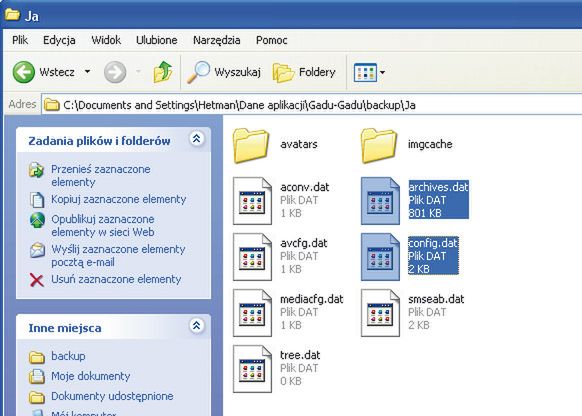Click the copy items task icon

(37, 200)
